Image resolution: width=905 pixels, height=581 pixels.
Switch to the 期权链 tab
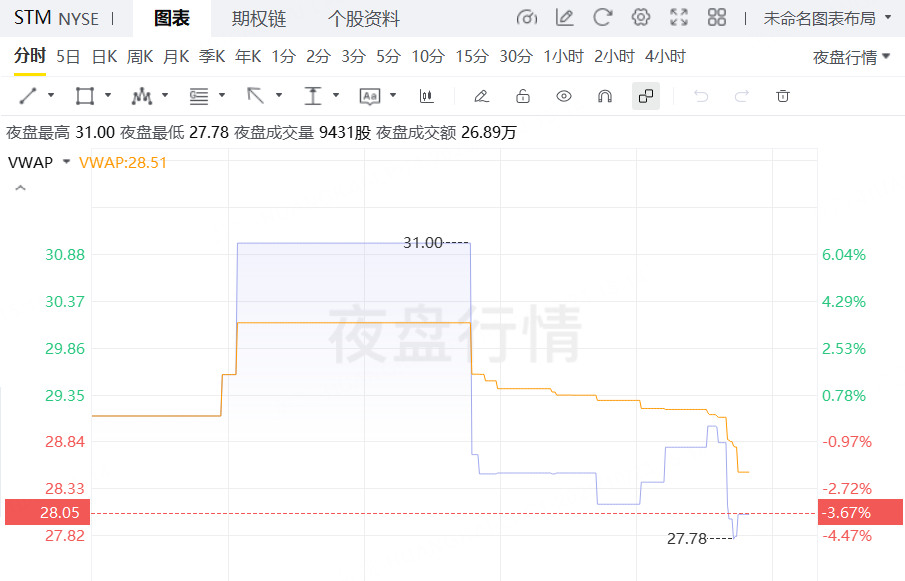(258, 18)
